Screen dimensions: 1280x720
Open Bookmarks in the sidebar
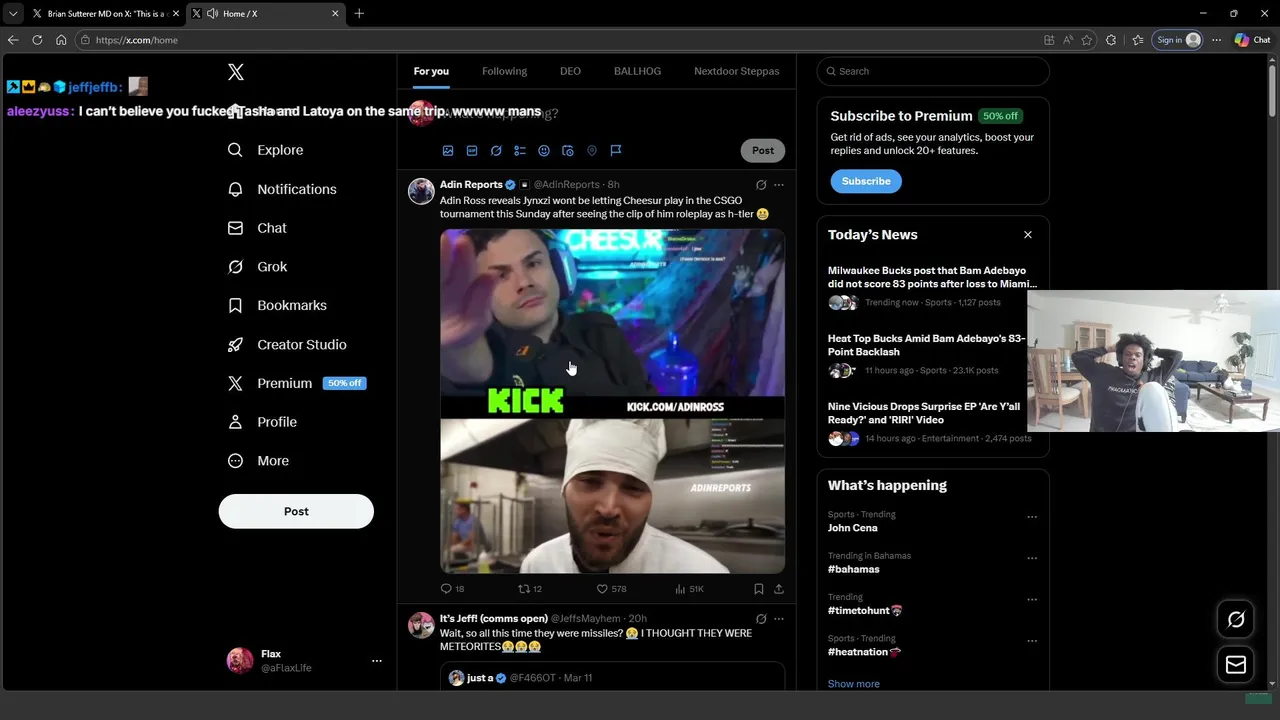[x=277, y=305]
